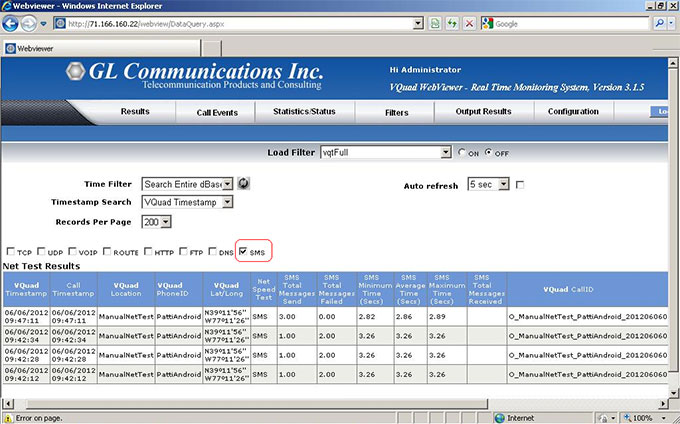Open the Call Events menu
This screenshot has width=680, height=424.
(x=217, y=112)
